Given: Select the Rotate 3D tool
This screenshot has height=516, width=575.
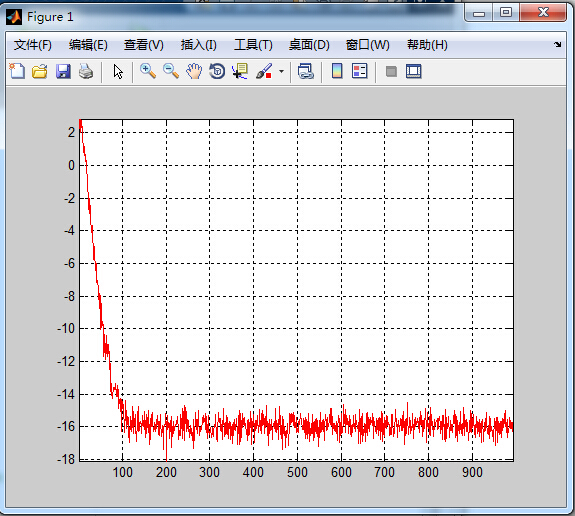Looking at the screenshot, I should pyautogui.click(x=217, y=71).
